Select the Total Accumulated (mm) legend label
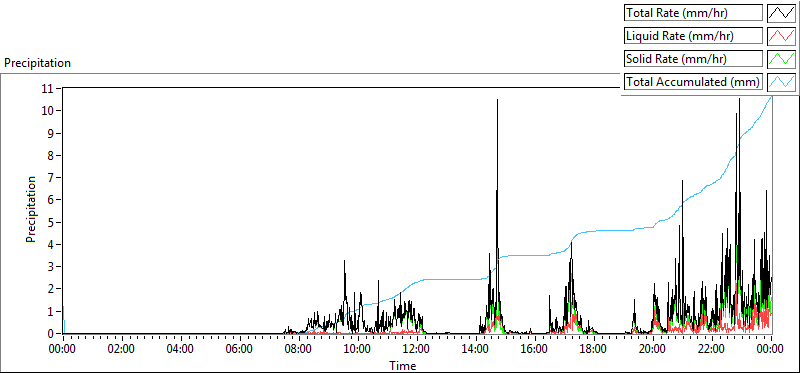 pos(693,81)
